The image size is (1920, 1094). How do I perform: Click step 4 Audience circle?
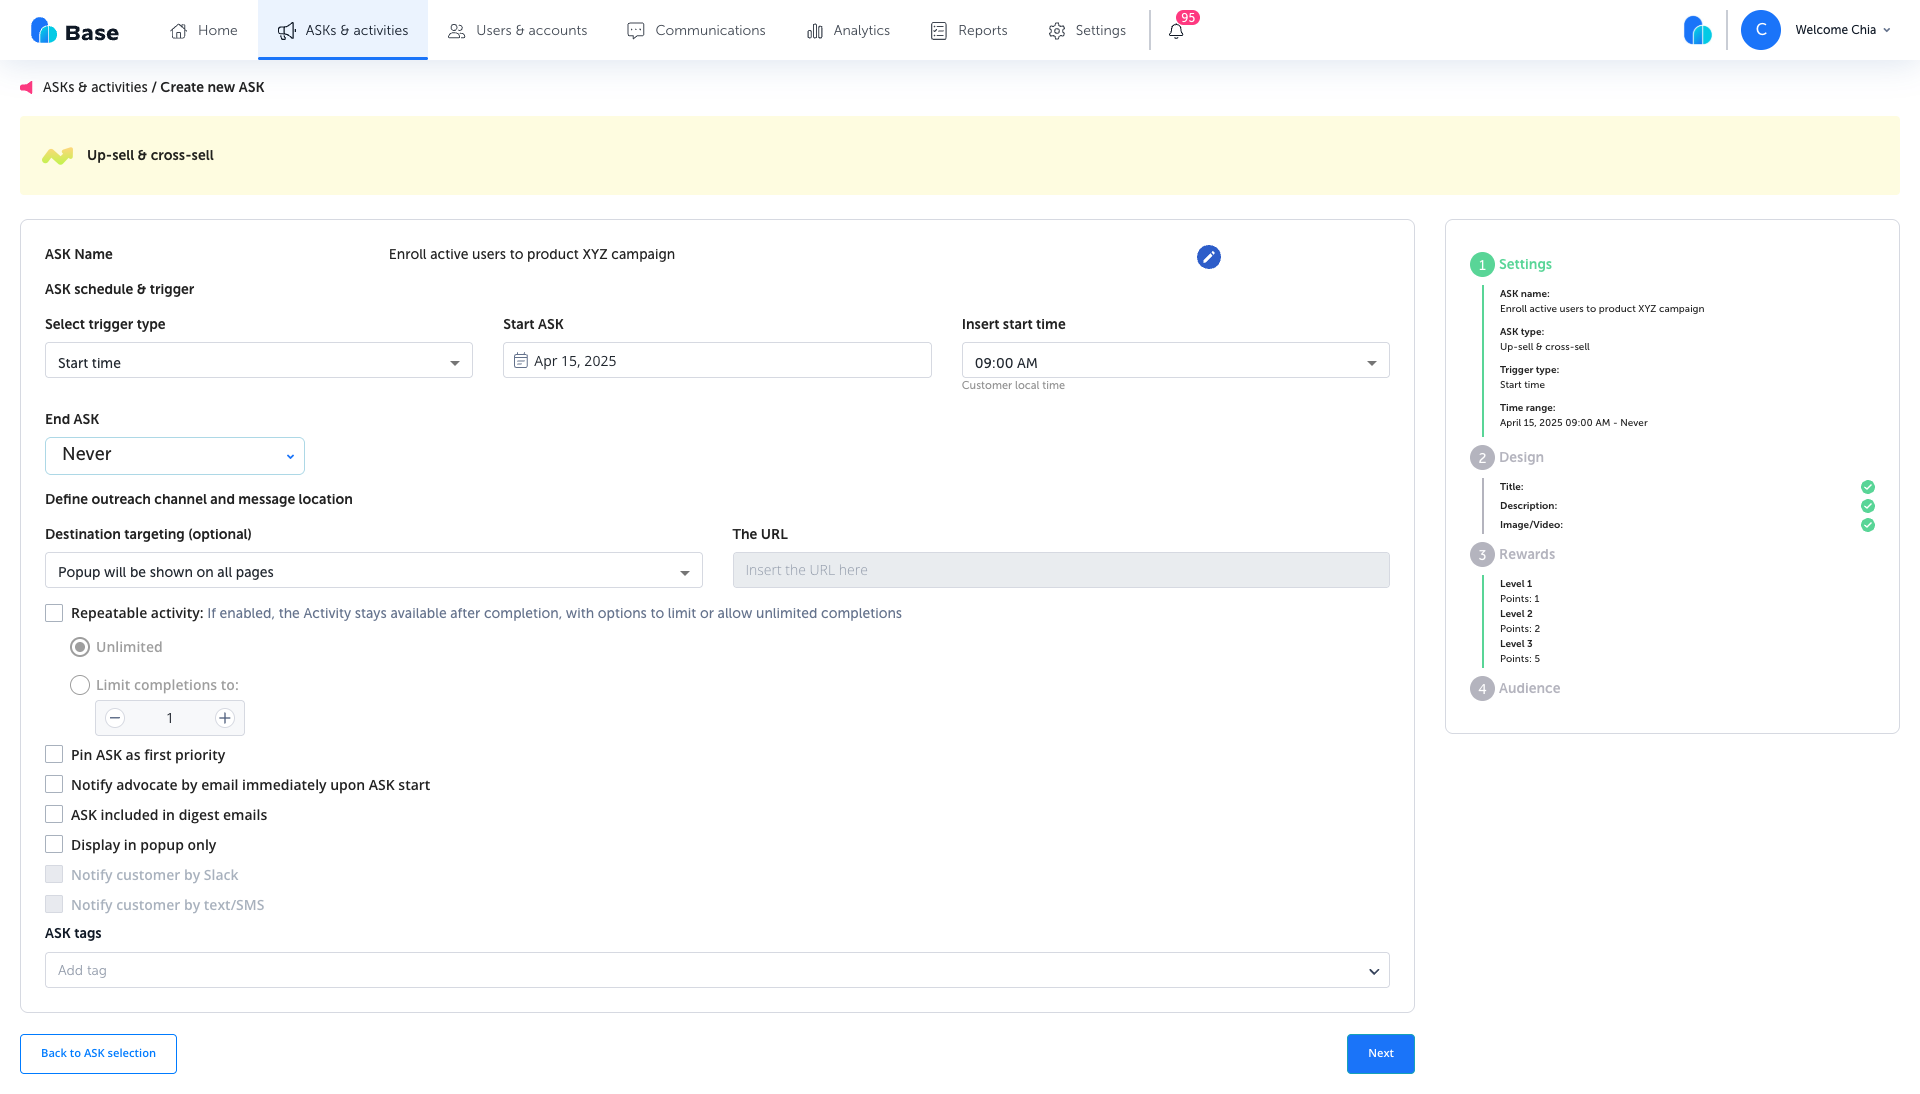pyautogui.click(x=1482, y=689)
